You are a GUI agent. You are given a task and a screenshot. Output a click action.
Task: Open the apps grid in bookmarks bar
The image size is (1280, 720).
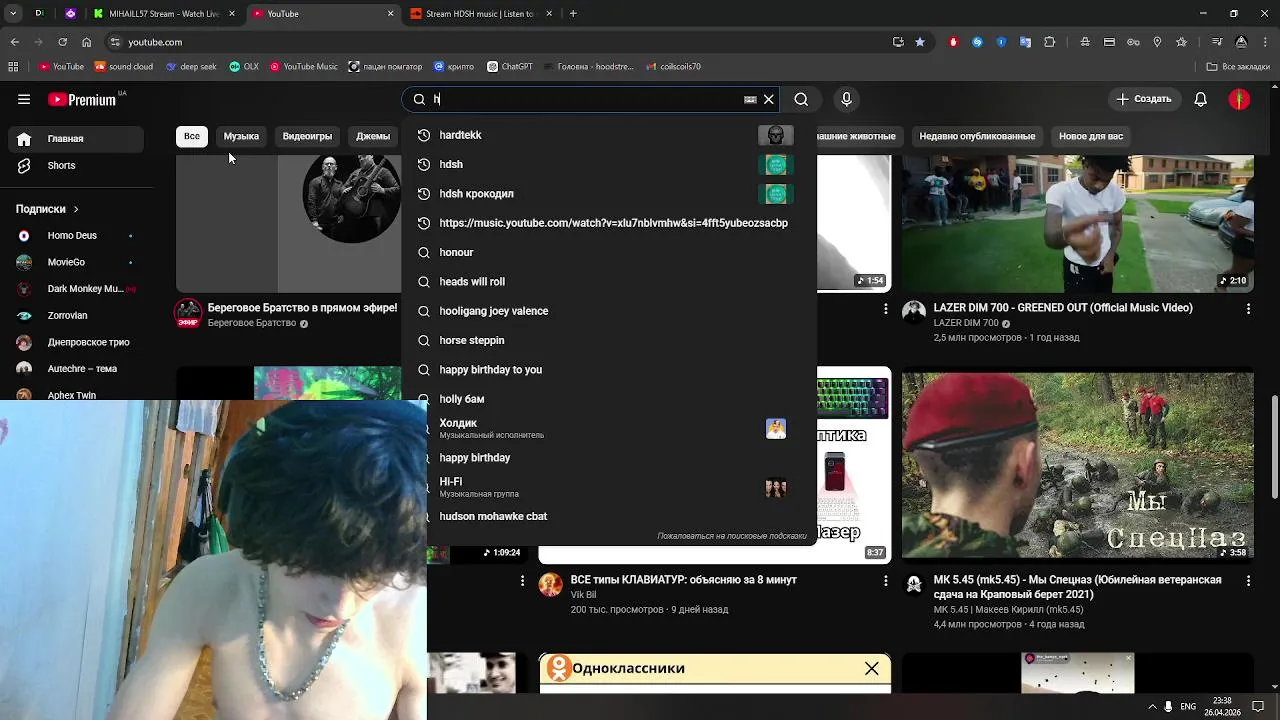[x=13, y=67]
